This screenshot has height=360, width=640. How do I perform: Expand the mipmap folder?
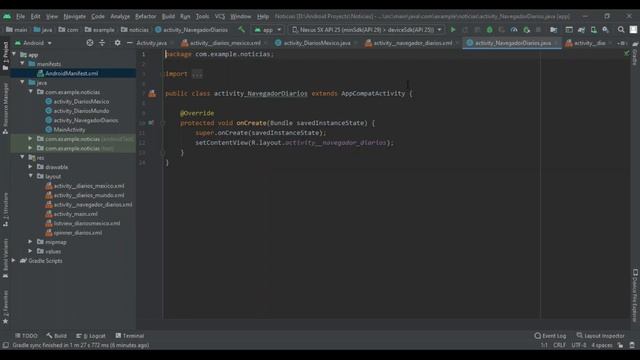coord(30,242)
